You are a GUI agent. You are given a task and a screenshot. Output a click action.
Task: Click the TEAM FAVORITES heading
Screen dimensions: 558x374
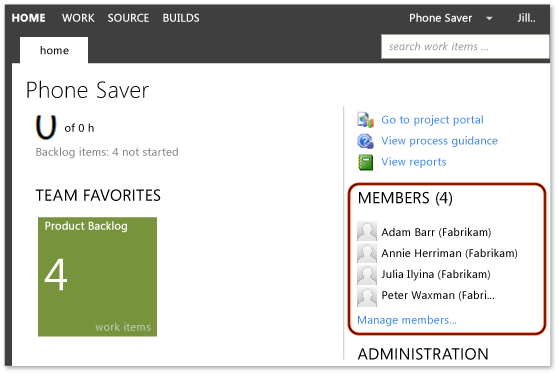pyautogui.click(x=98, y=196)
